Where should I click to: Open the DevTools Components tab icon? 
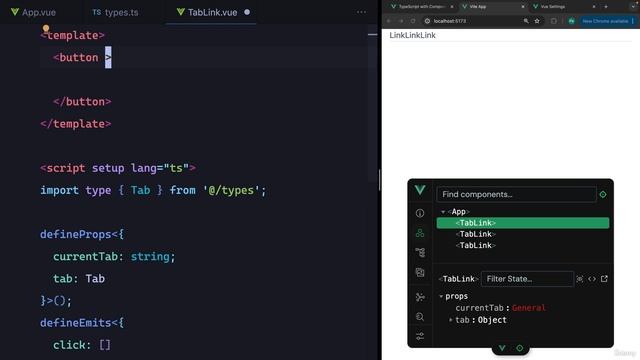(x=420, y=233)
